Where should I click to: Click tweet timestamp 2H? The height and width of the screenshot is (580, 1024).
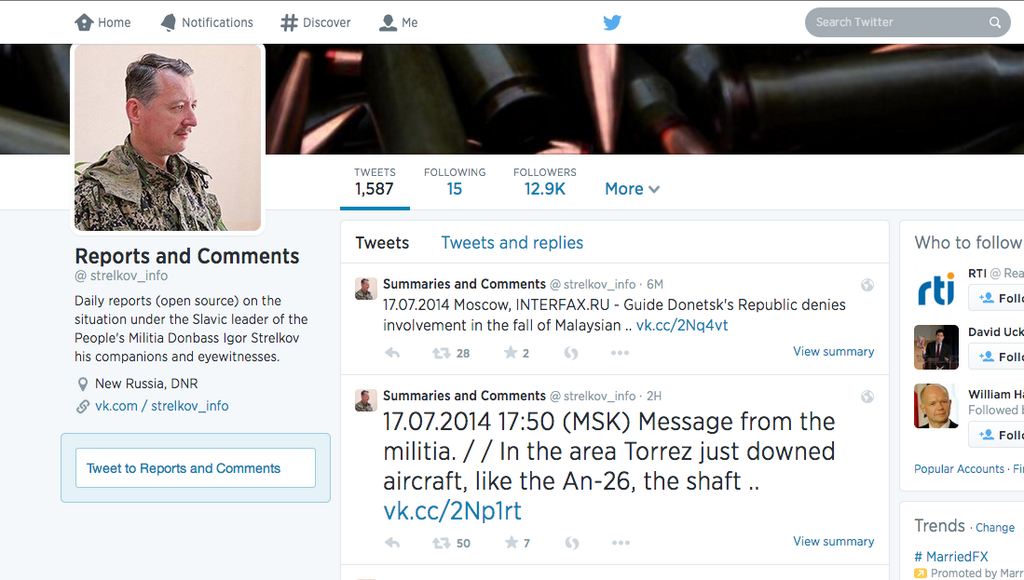click(654, 396)
